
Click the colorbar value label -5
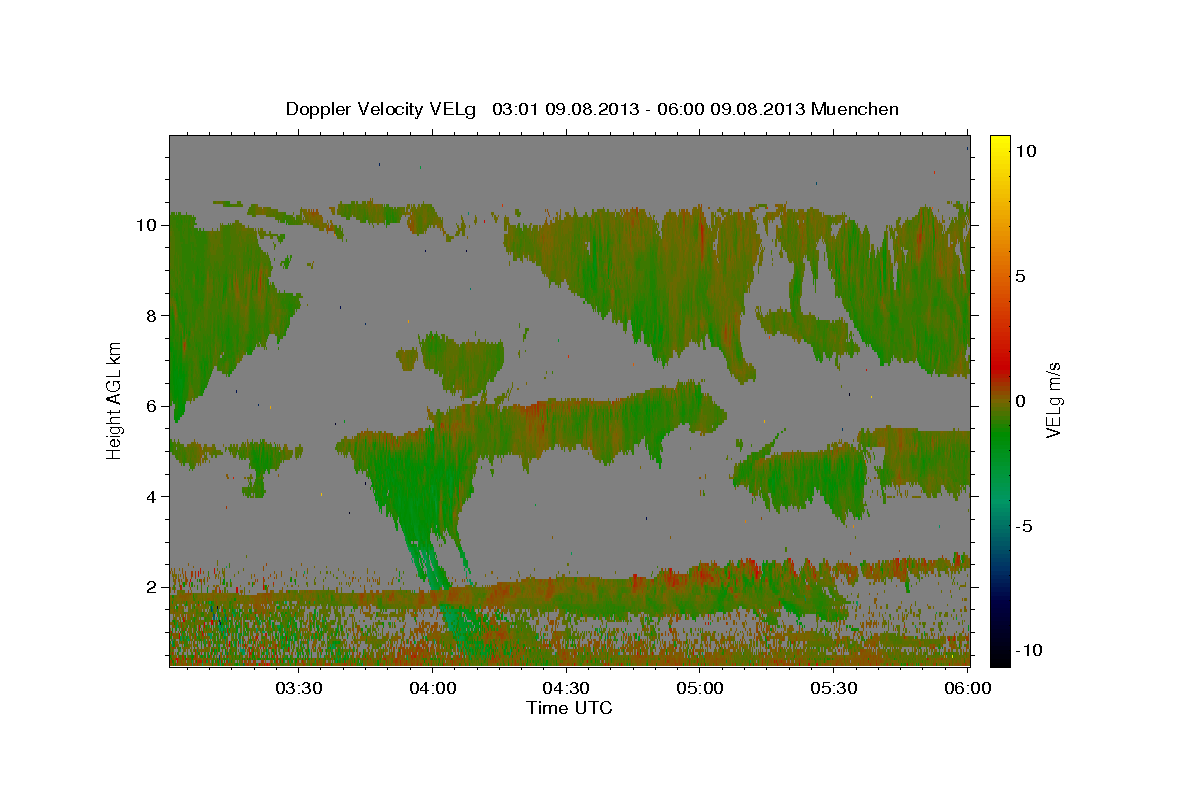tap(1025, 526)
